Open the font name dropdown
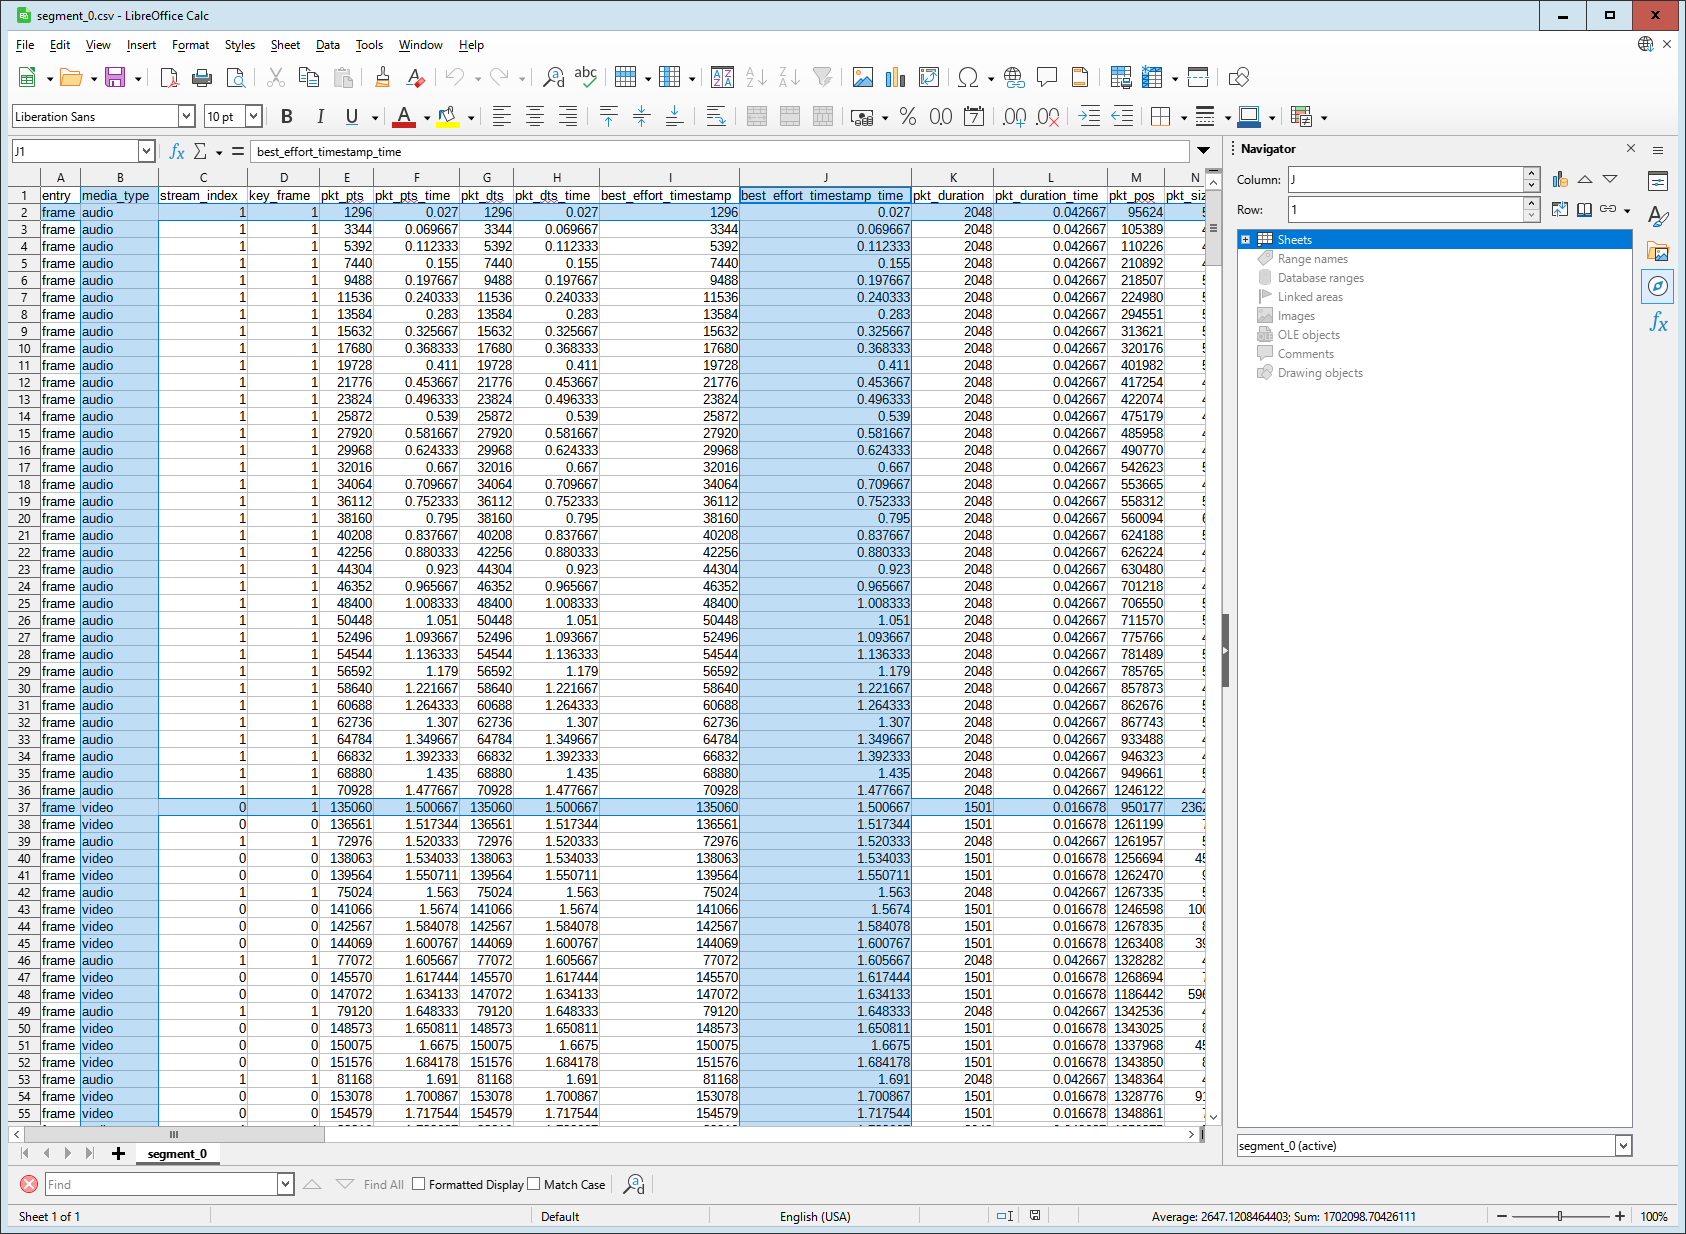1686x1234 pixels. (186, 117)
